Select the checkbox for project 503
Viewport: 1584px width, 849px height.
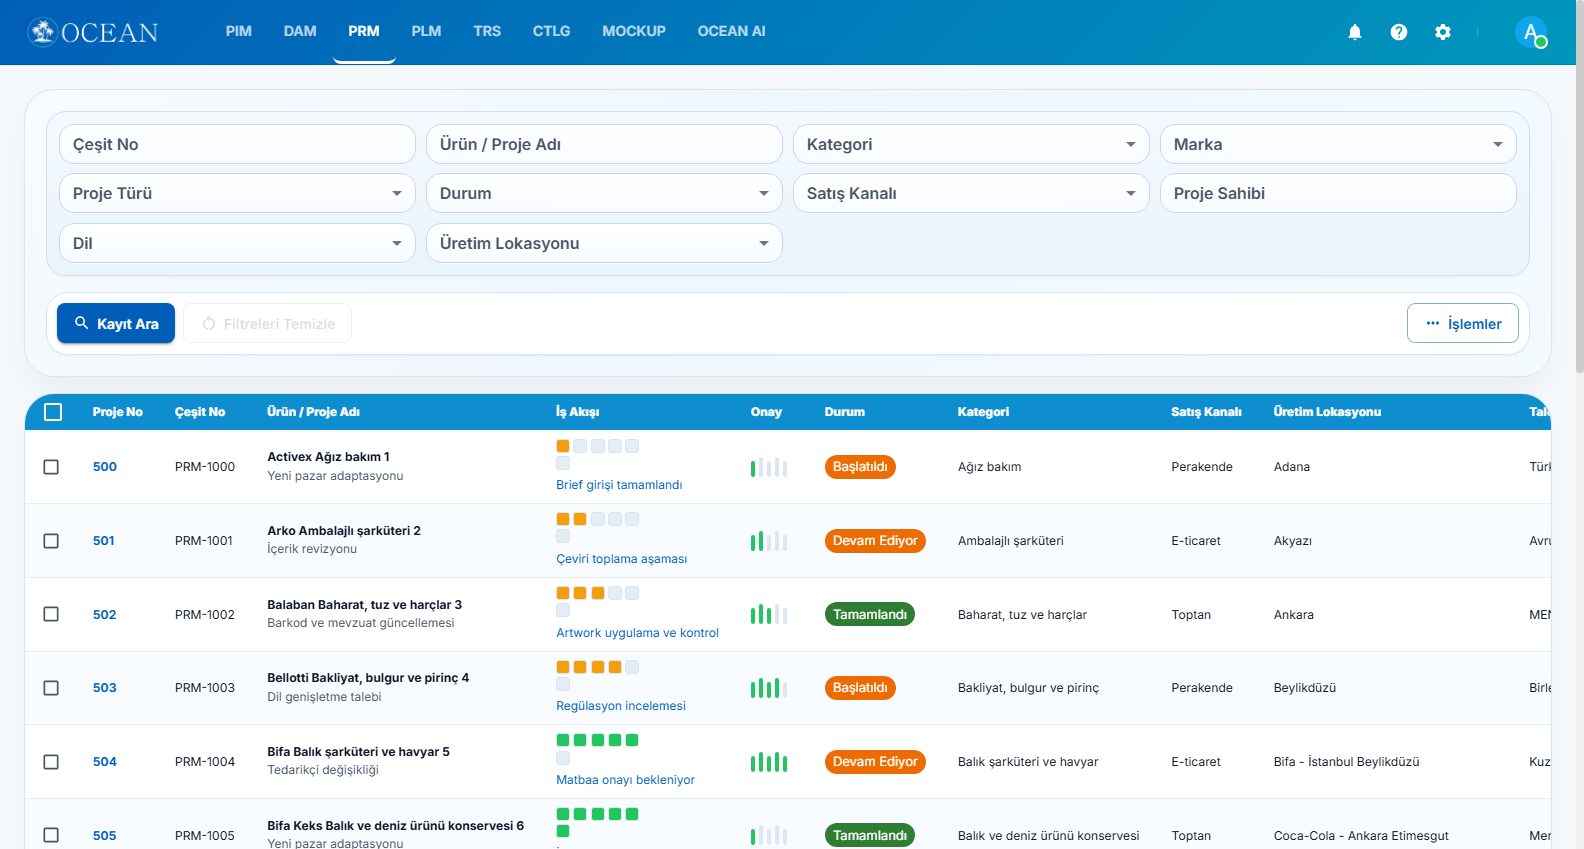[51, 688]
